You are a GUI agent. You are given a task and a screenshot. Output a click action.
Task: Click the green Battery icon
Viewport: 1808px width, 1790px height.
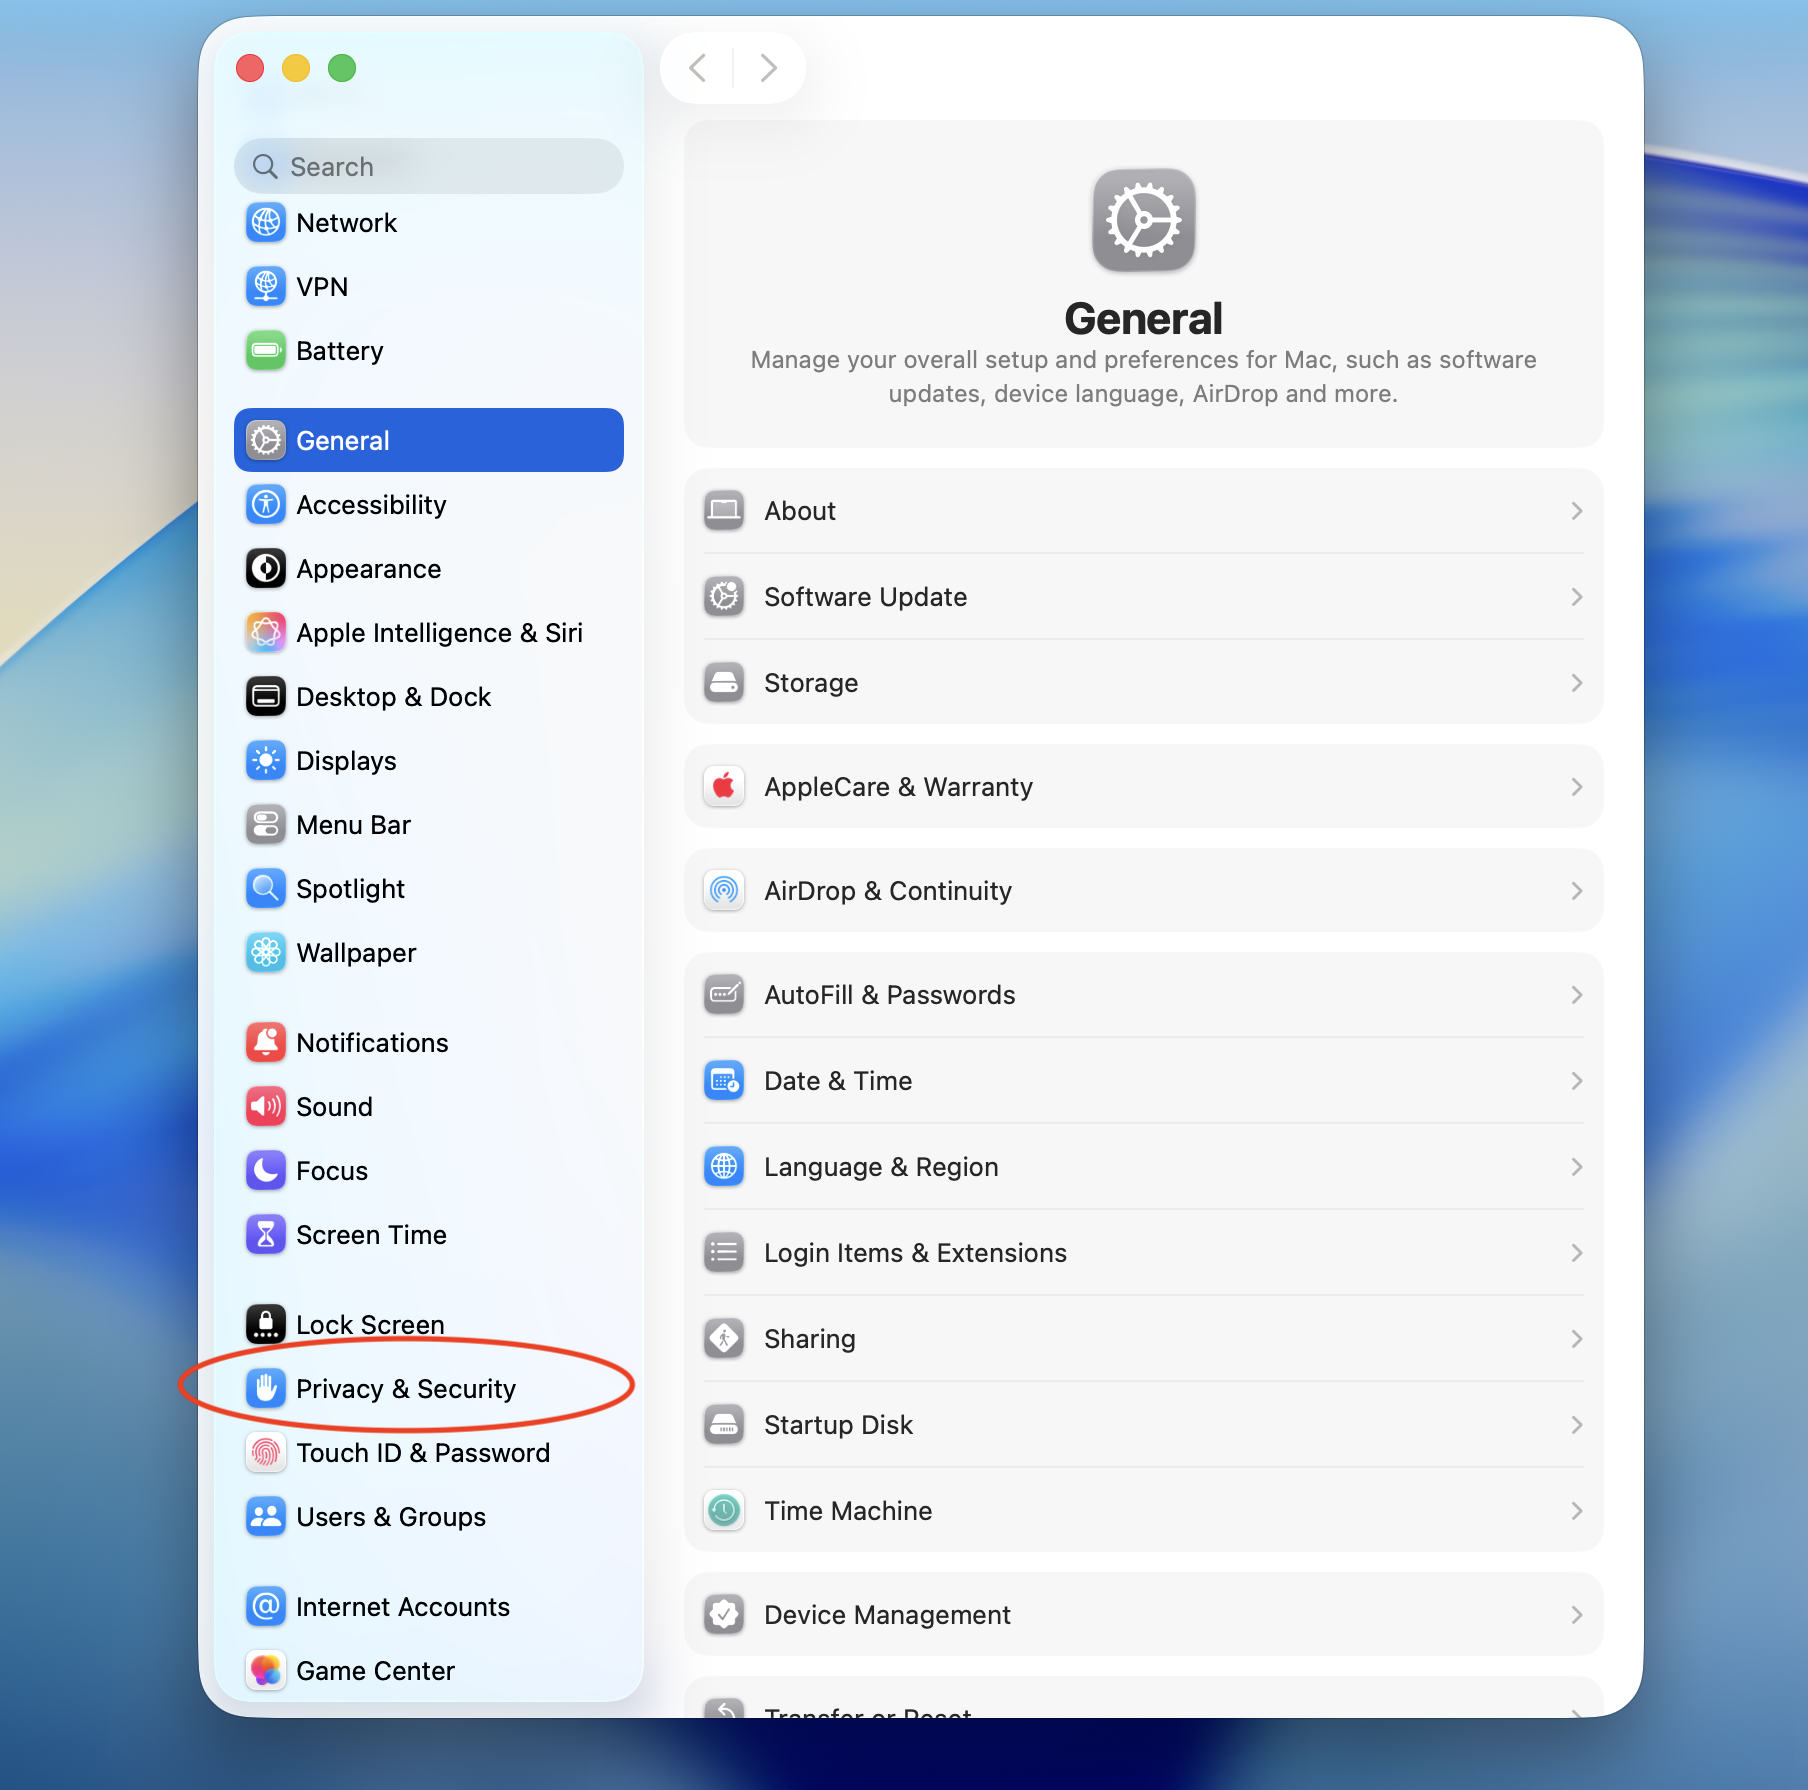pyautogui.click(x=266, y=351)
